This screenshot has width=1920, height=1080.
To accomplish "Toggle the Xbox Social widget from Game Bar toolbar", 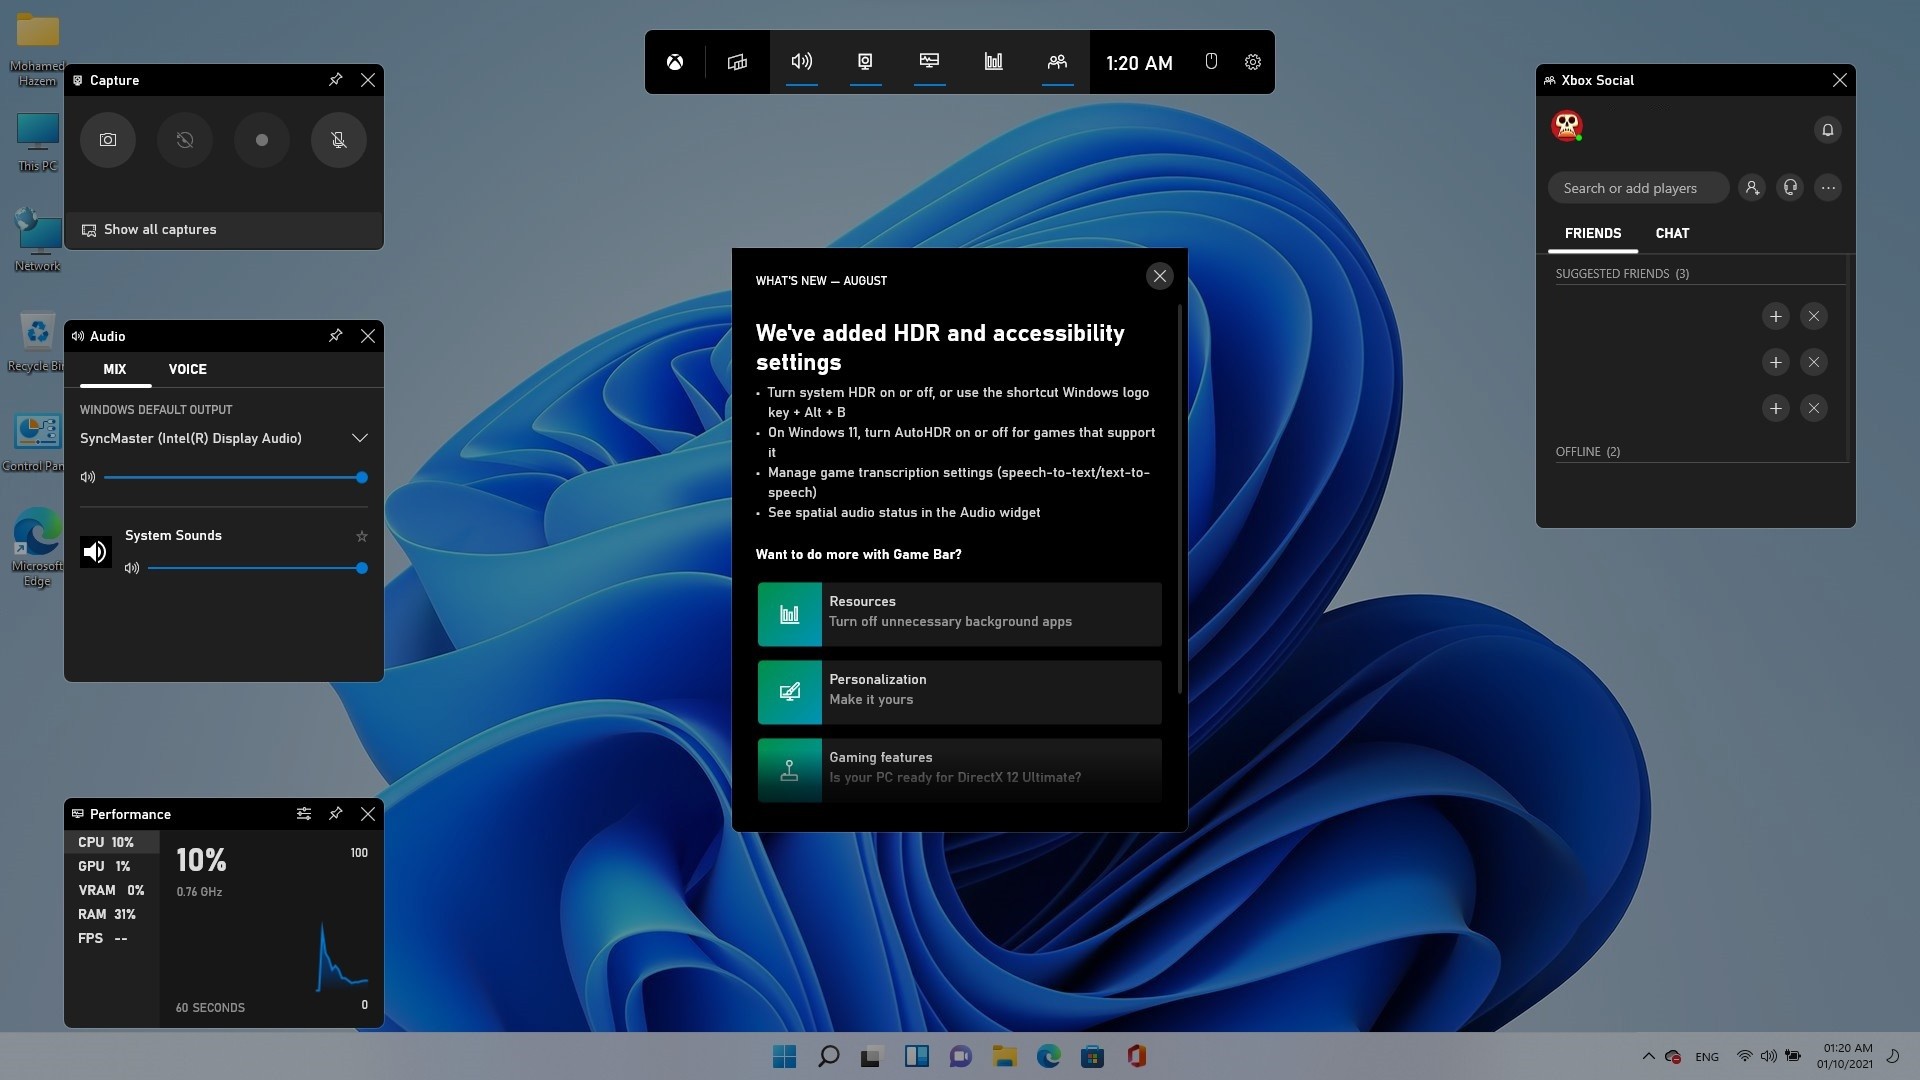I will pyautogui.click(x=1057, y=62).
